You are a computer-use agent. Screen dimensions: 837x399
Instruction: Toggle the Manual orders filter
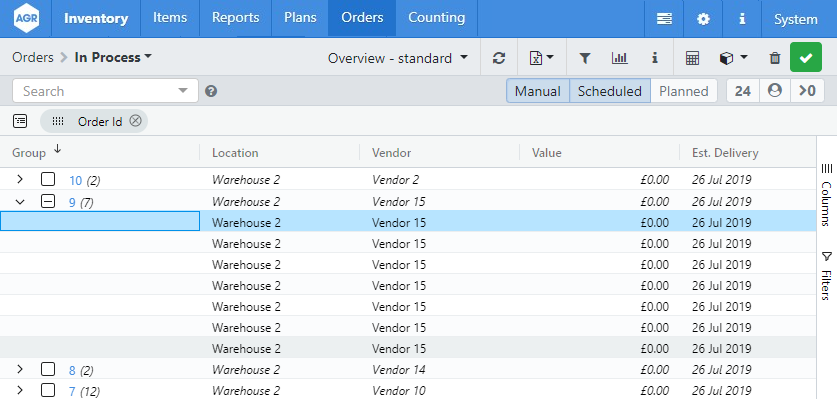click(x=538, y=91)
